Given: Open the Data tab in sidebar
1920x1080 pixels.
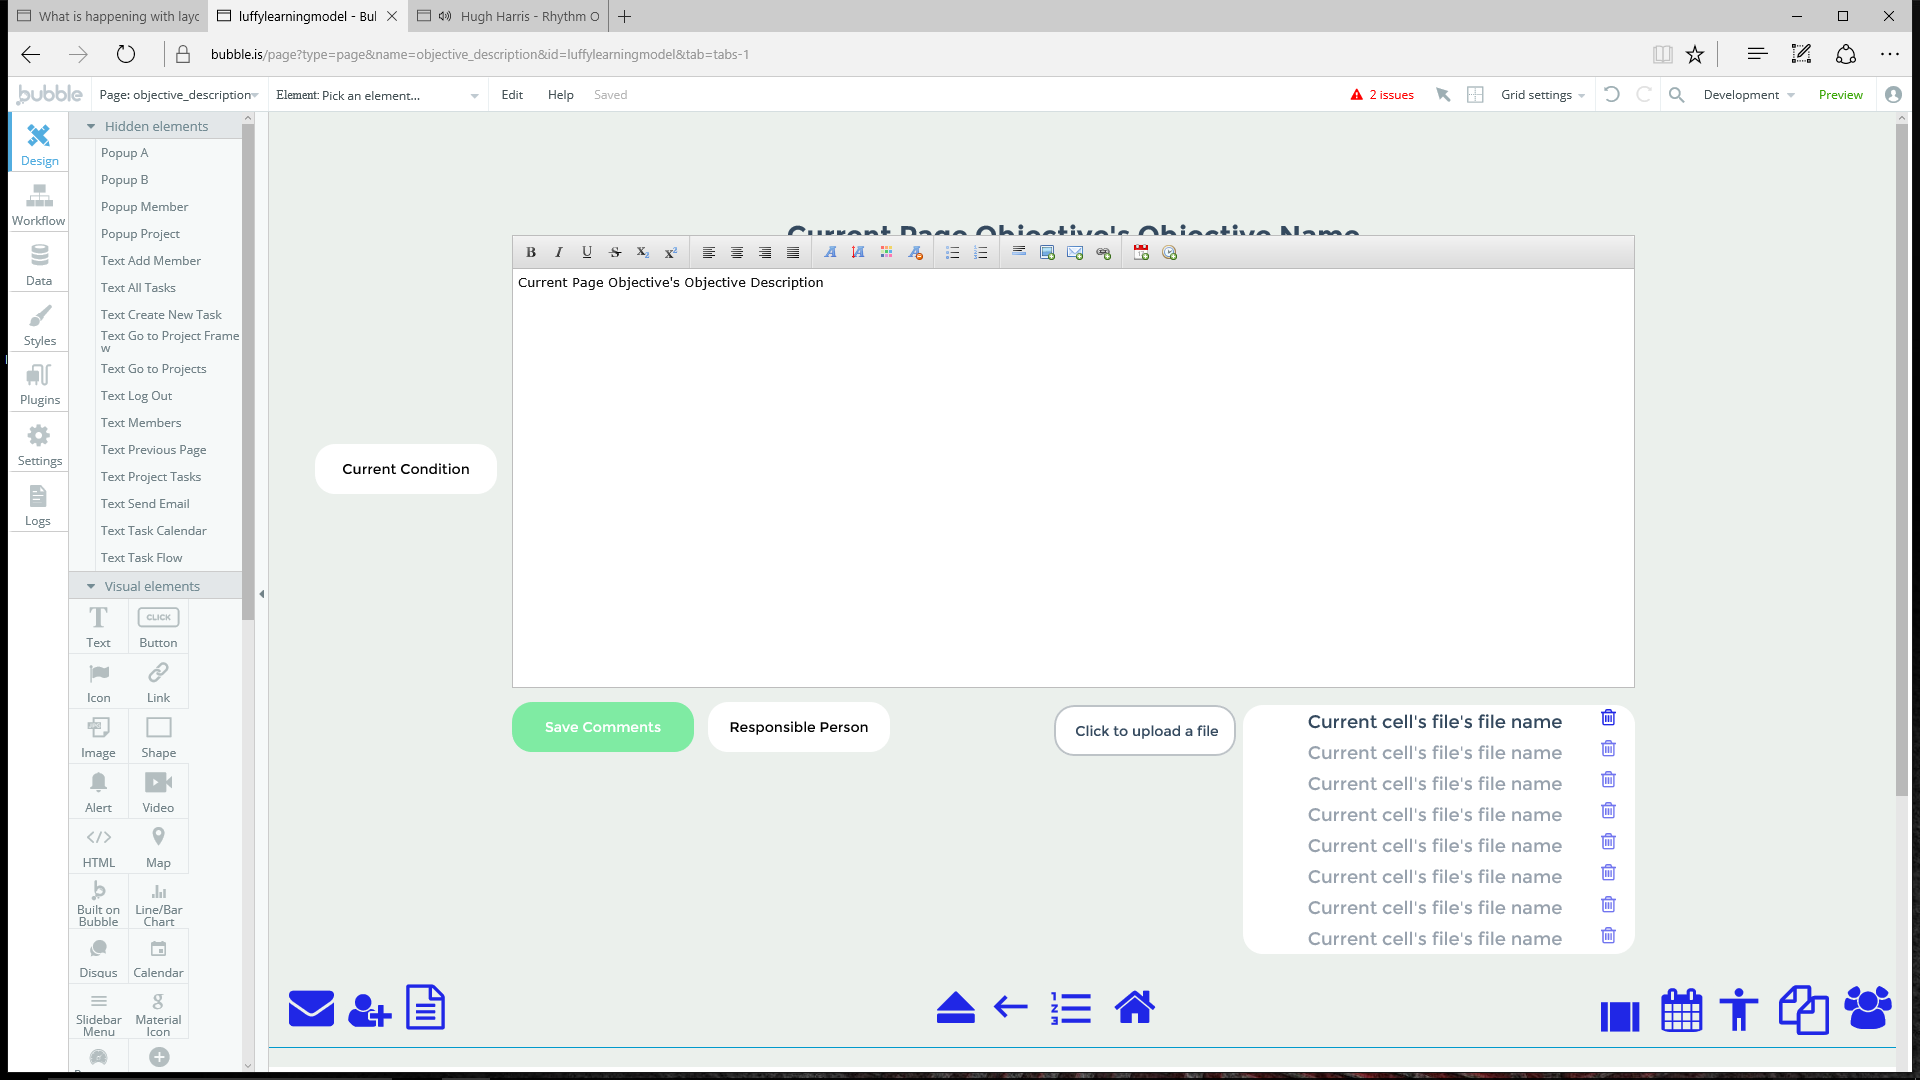Looking at the screenshot, I should (39, 265).
